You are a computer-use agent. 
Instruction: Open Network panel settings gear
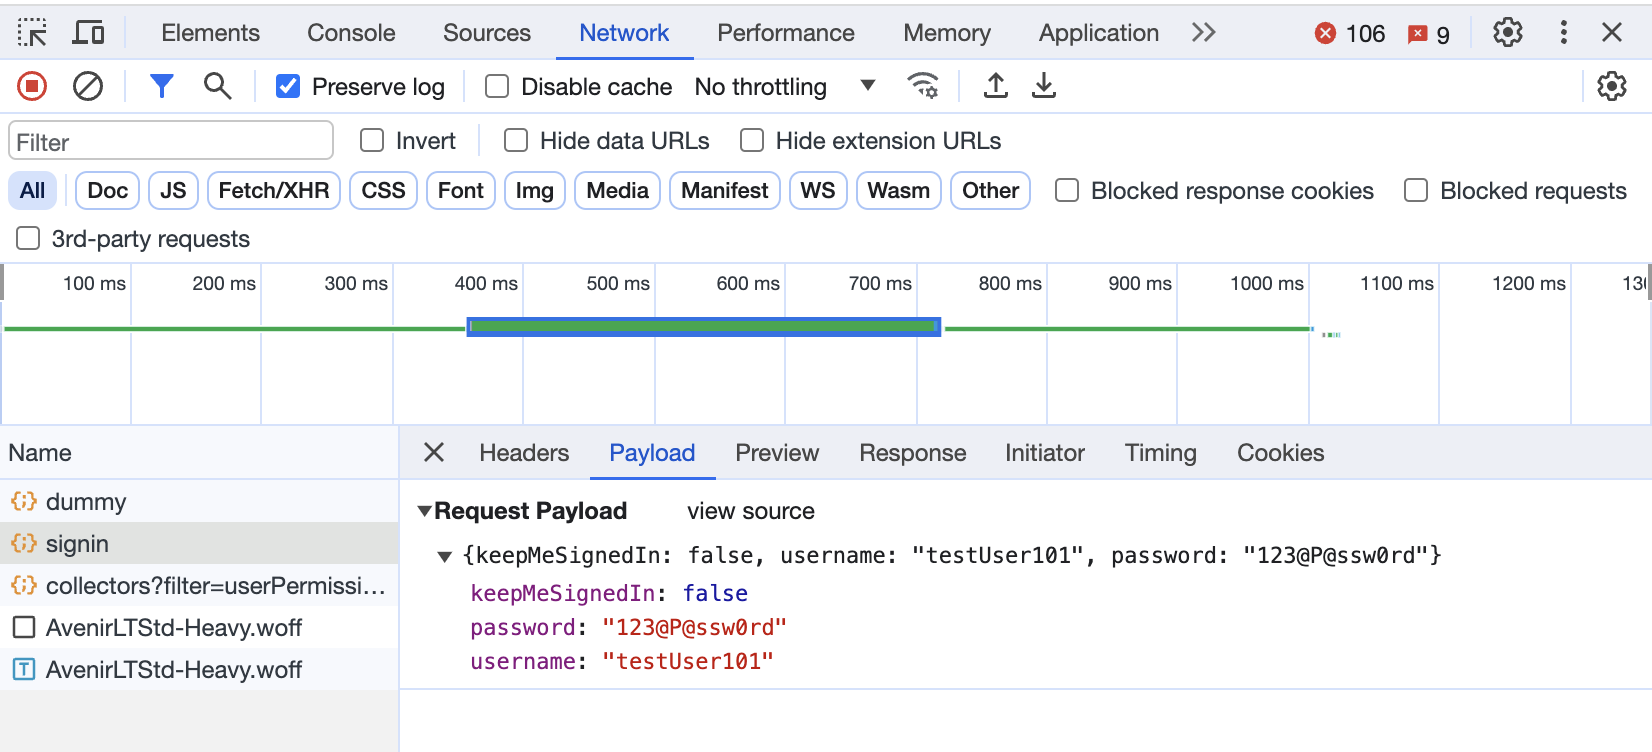tap(1611, 87)
